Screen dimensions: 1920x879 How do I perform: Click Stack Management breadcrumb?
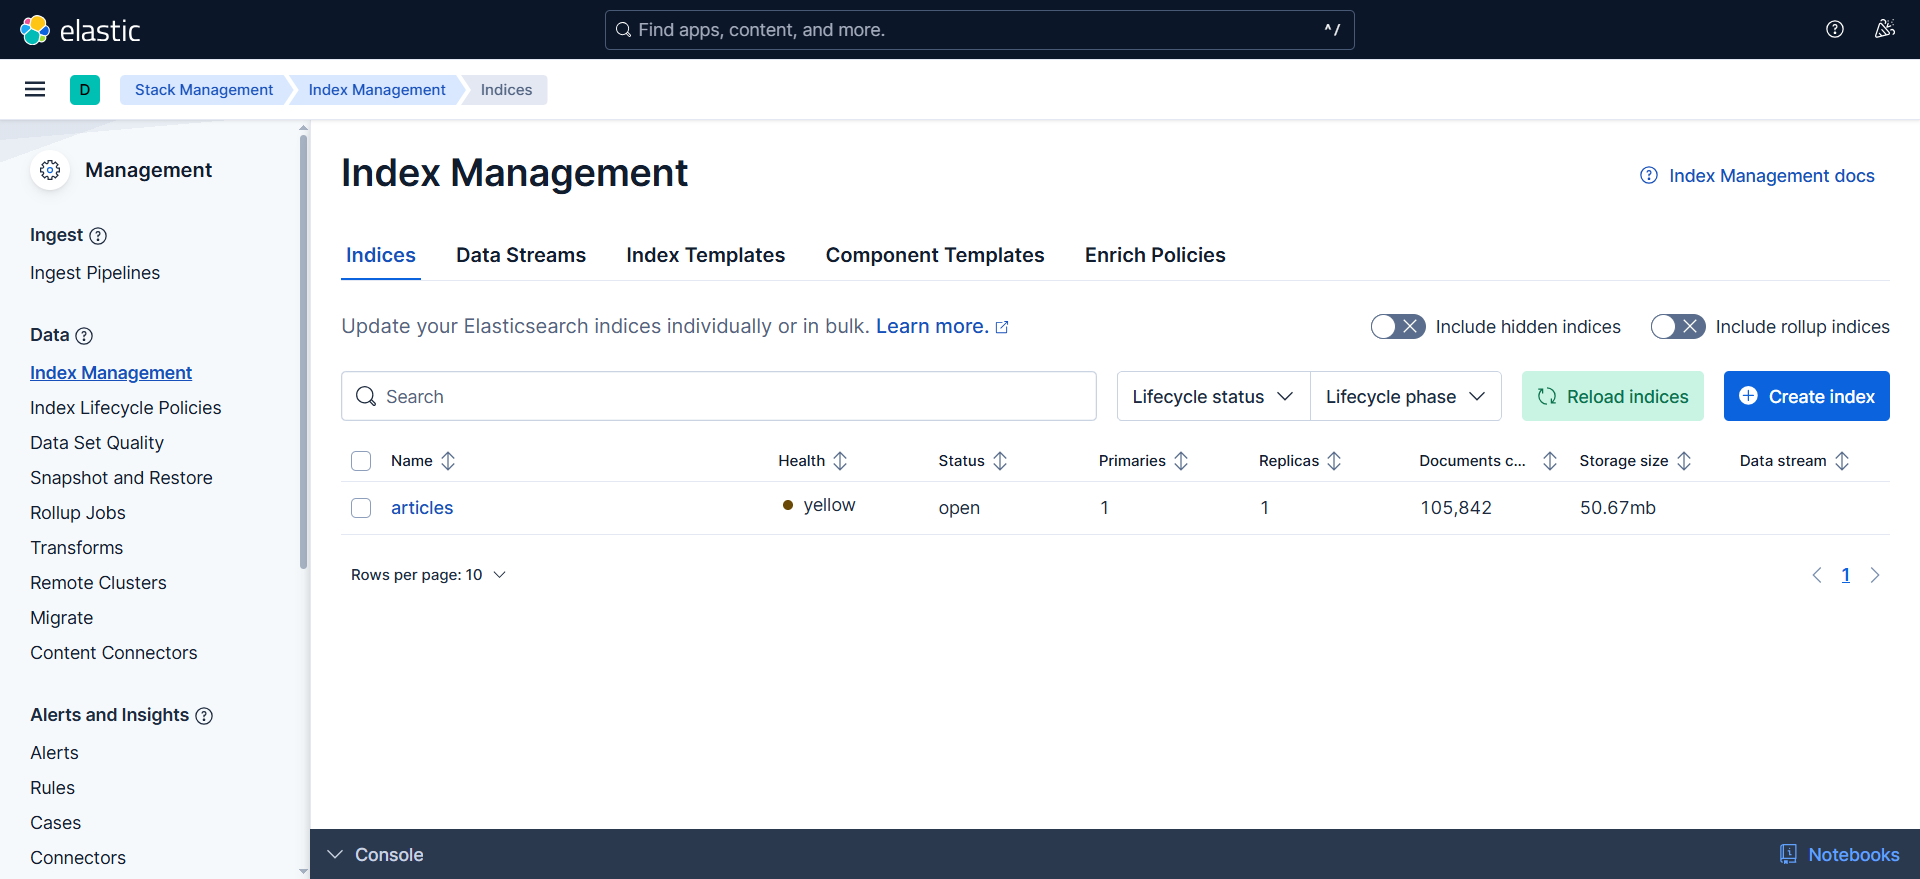(204, 90)
